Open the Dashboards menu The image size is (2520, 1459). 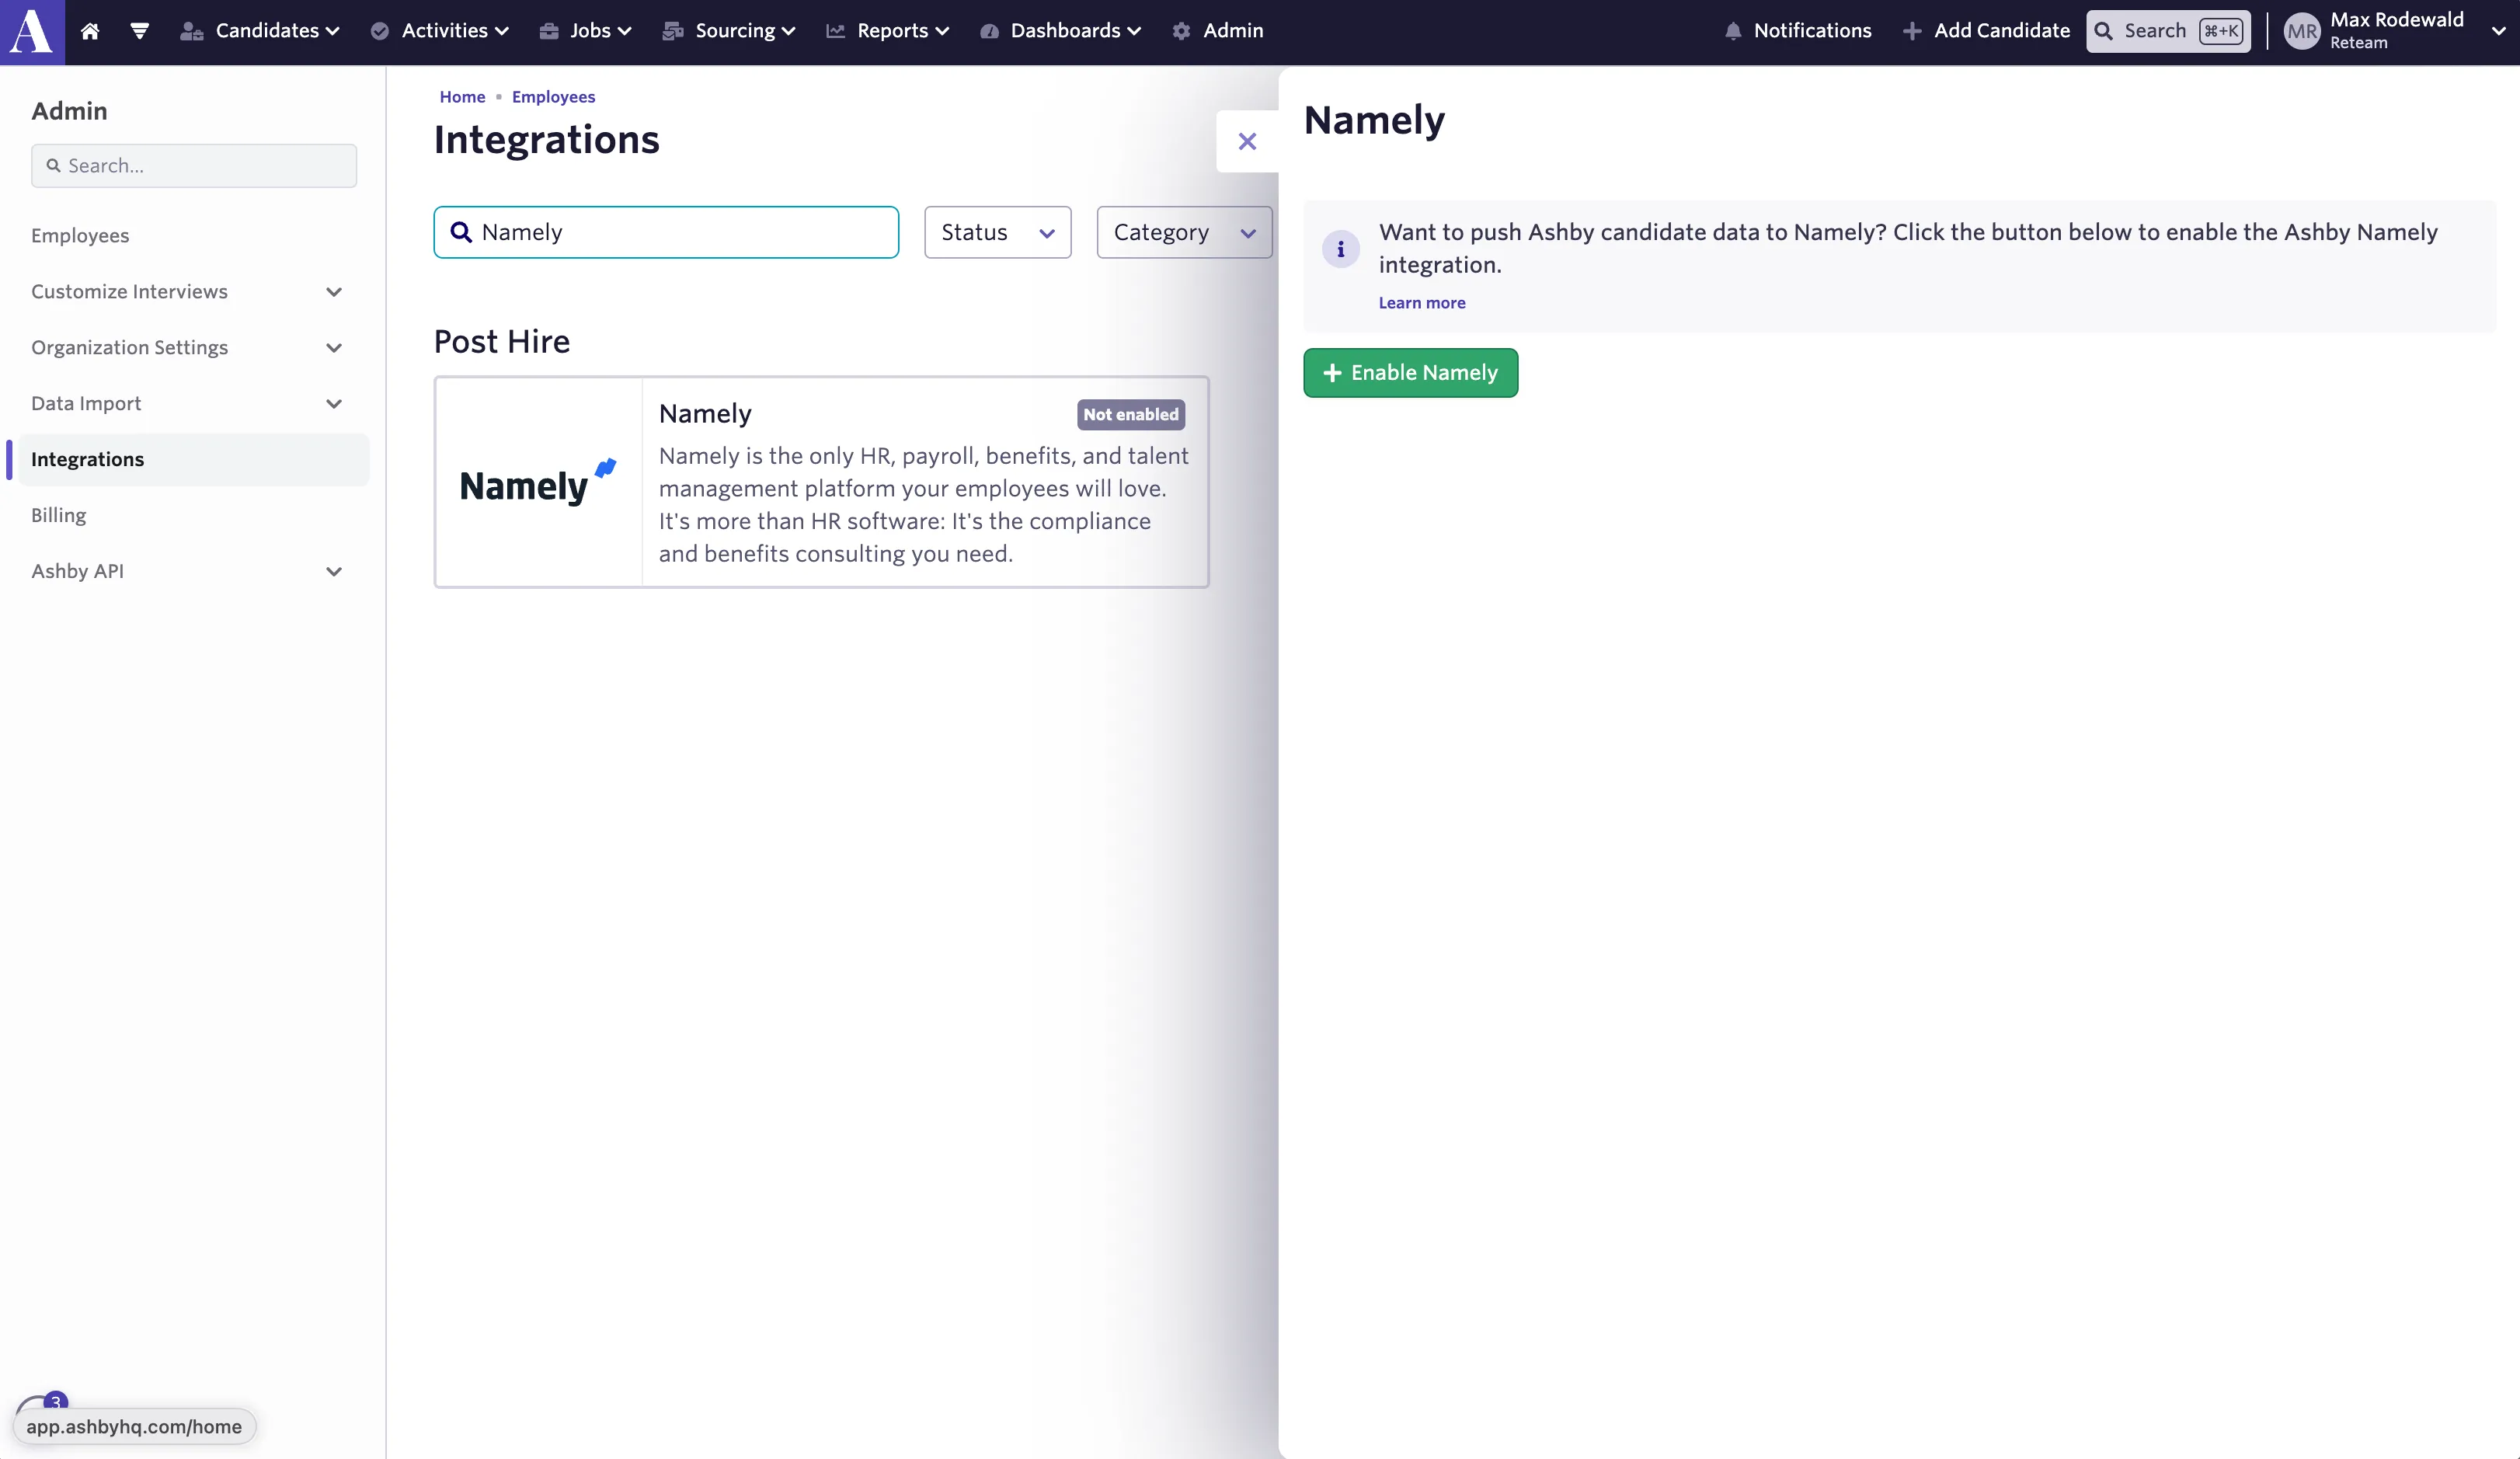click(x=1060, y=31)
